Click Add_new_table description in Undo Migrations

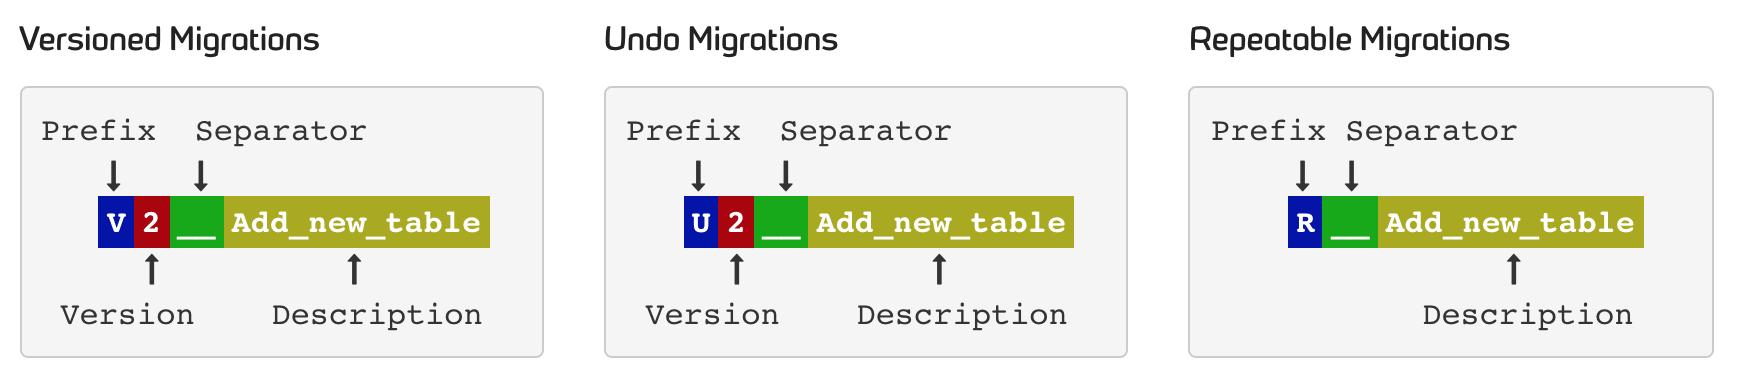tap(941, 222)
